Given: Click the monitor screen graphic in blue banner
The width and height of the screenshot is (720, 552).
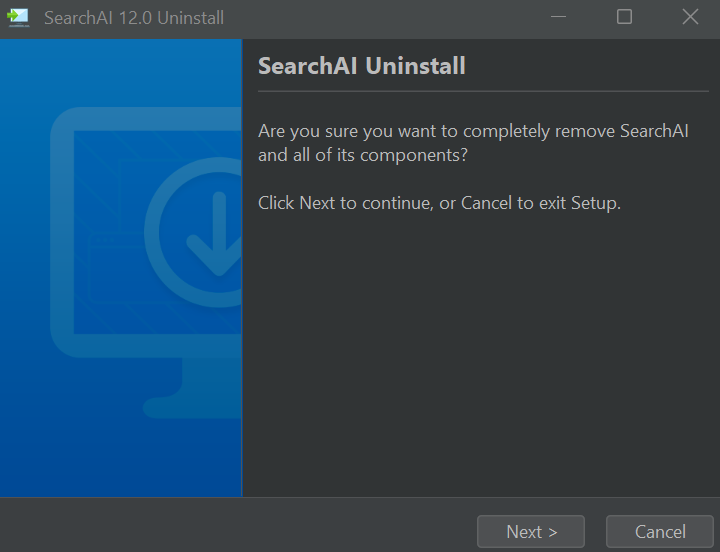Looking at the screenshot, I should [100, 230].
